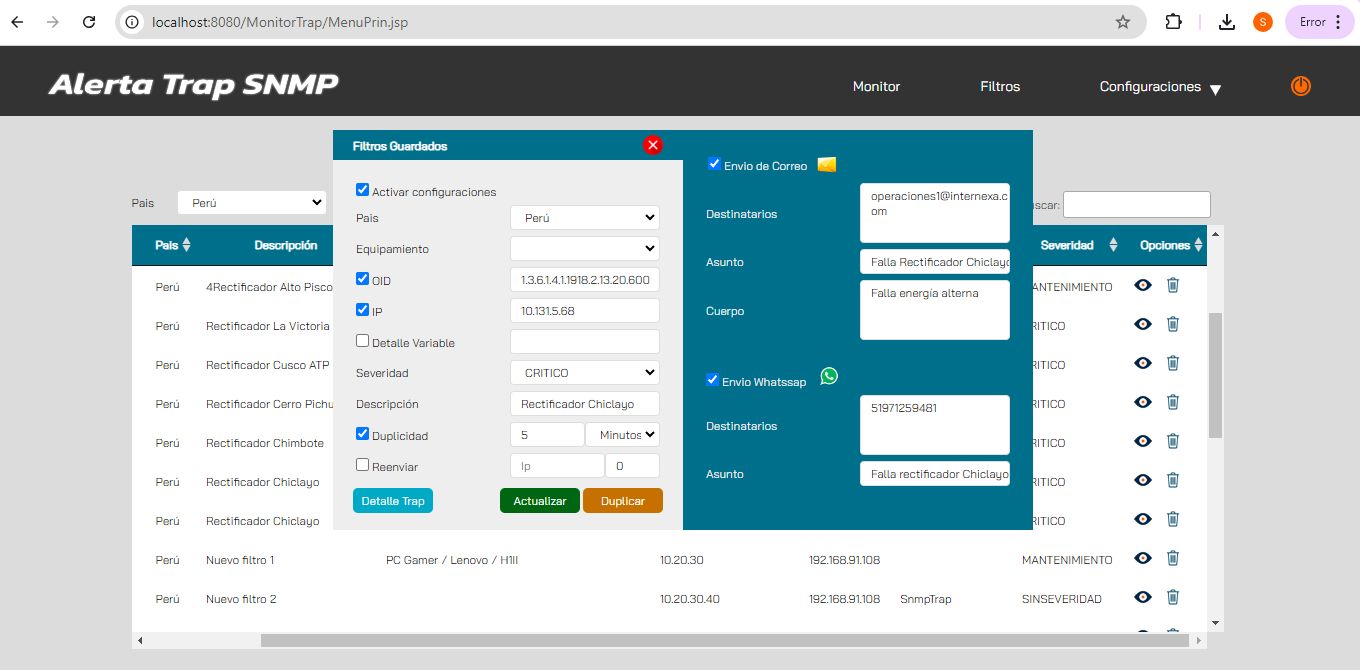Viewport: 1360px width, 670px height.
Task: Open the Equipamiento dropdown
Action: tap(585, 248)
